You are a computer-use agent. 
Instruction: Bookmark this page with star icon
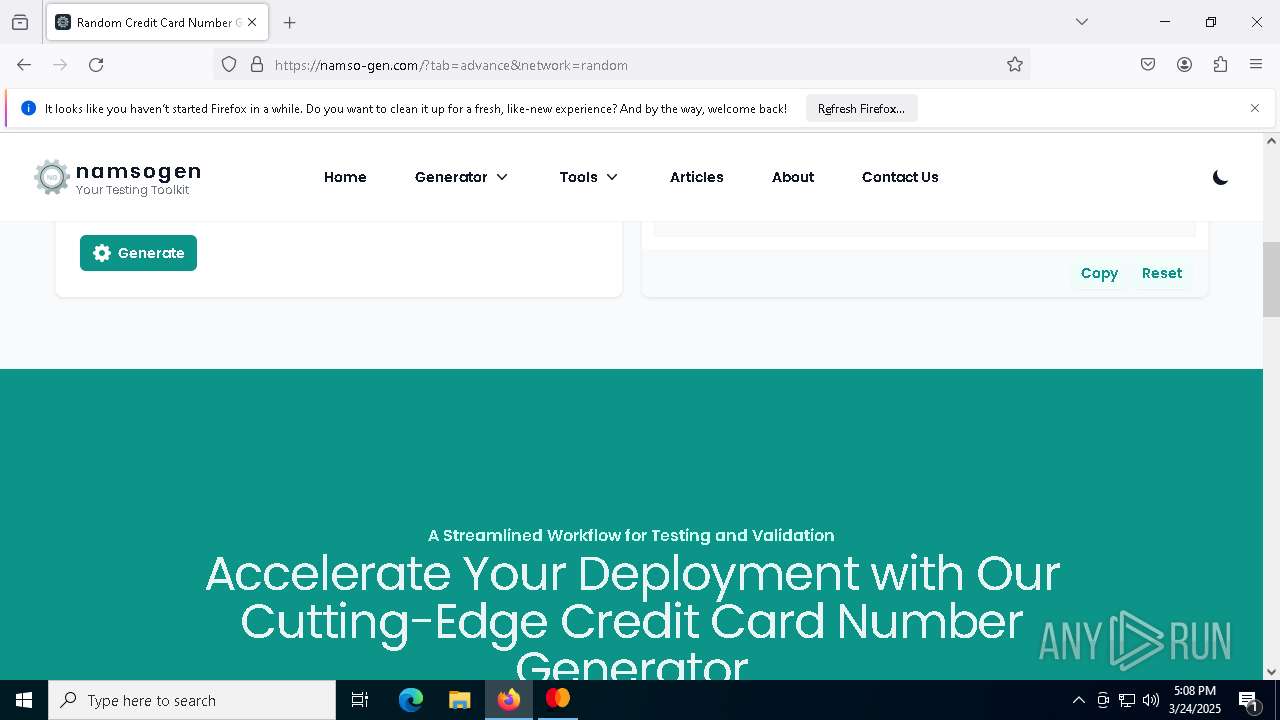coord(1015,65)
